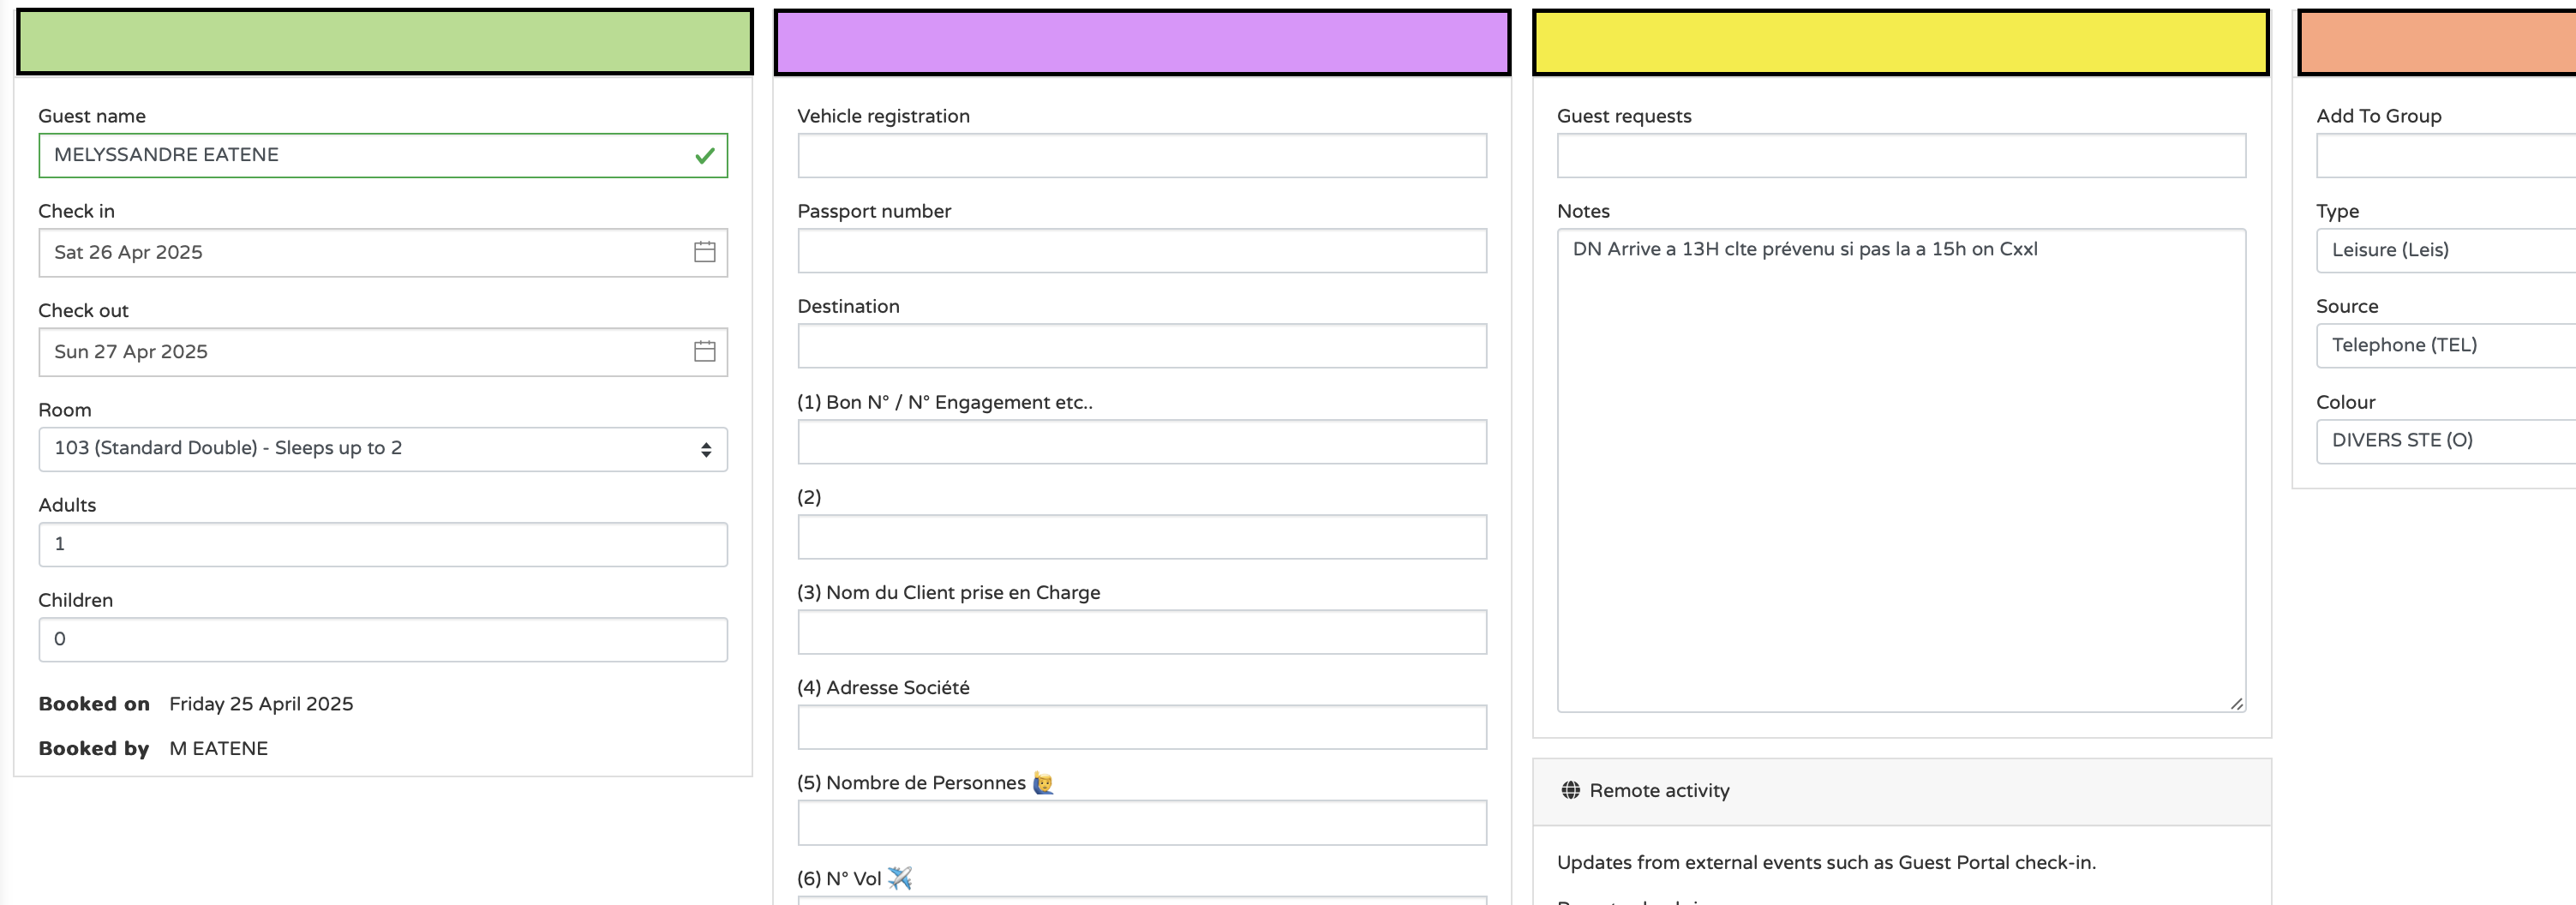Click into the Guest requests field
Viewport: 2576px width, 905px height.
(x=1900, y=156)
